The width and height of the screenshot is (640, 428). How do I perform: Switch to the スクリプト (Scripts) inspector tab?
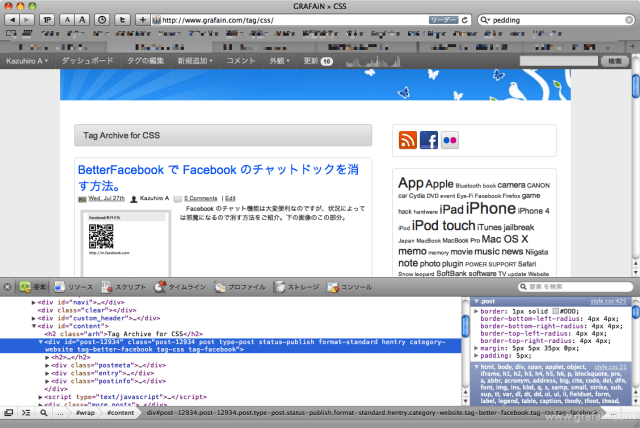click(124, 287)
